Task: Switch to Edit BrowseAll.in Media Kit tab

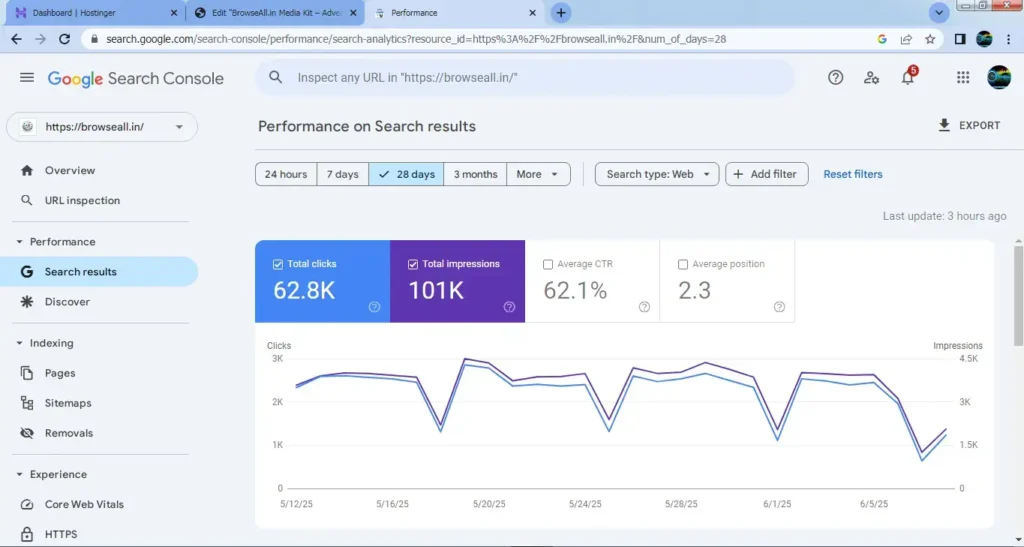Action: tap(276, 12)
